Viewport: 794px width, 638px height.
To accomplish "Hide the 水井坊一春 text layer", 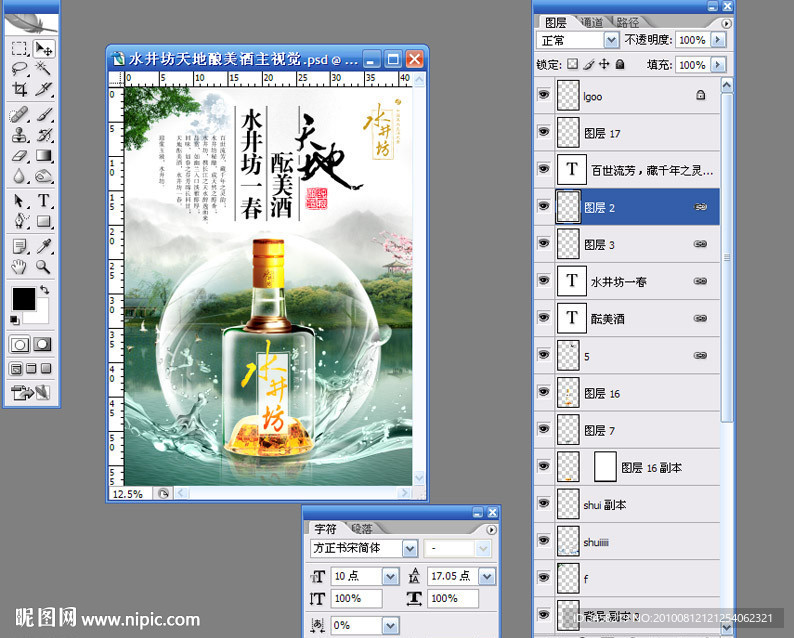I will 543,281.
